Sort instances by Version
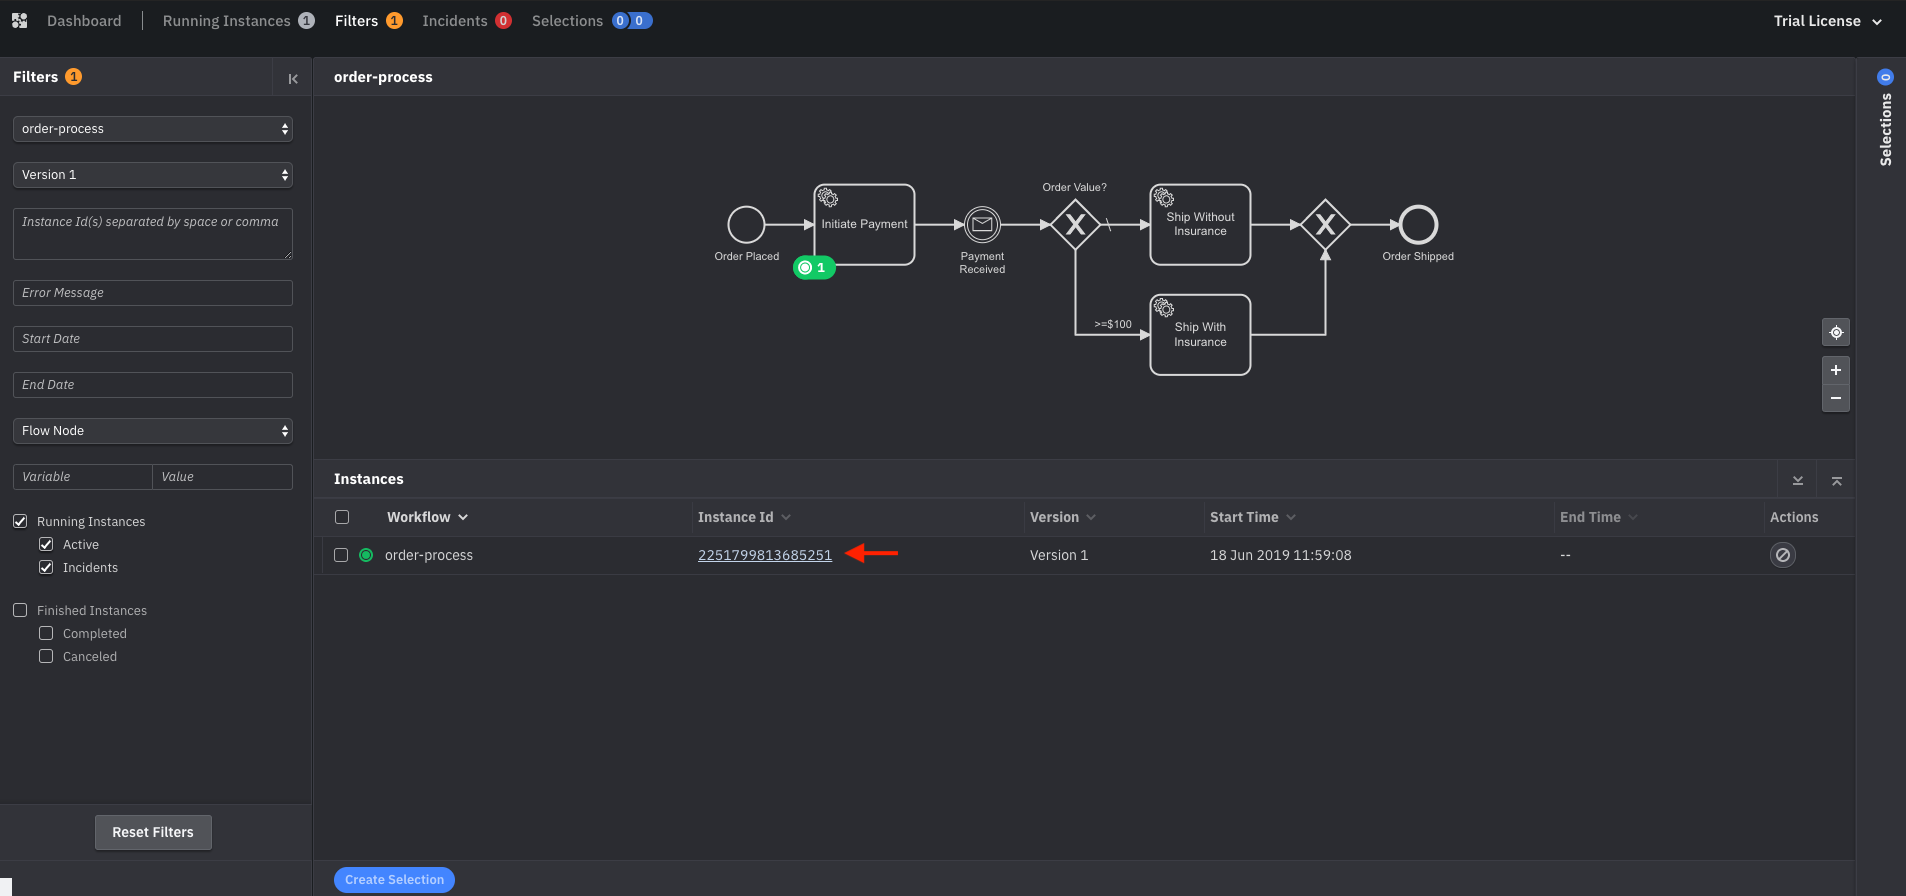Image resolution: width=1906 pixels, height=896 pixels. coord(1062,517)
